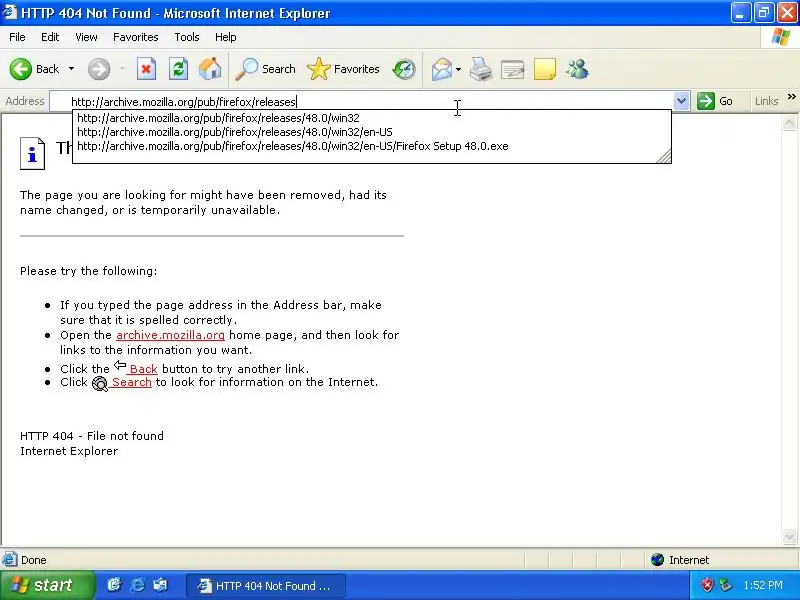Click the autocomplete list resize grip
Screen dimensions: 800x600
click(x=664, y=156)
